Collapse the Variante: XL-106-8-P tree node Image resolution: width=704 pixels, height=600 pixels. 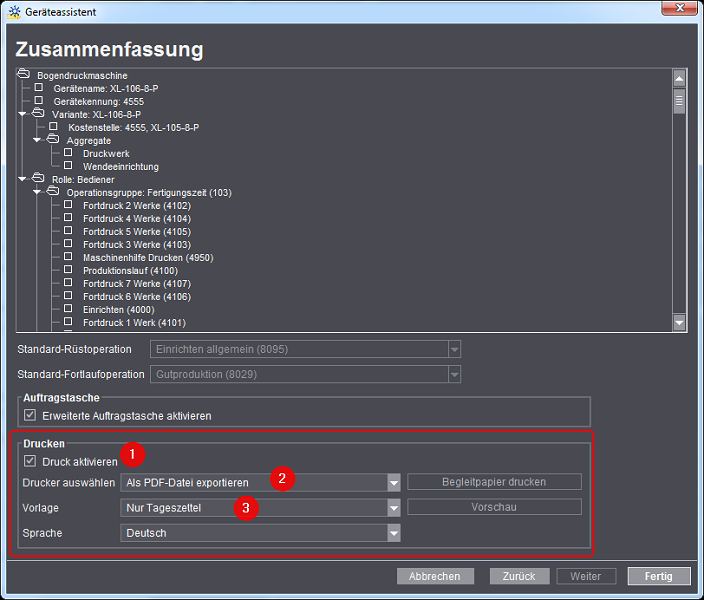[x=23, y=114]
